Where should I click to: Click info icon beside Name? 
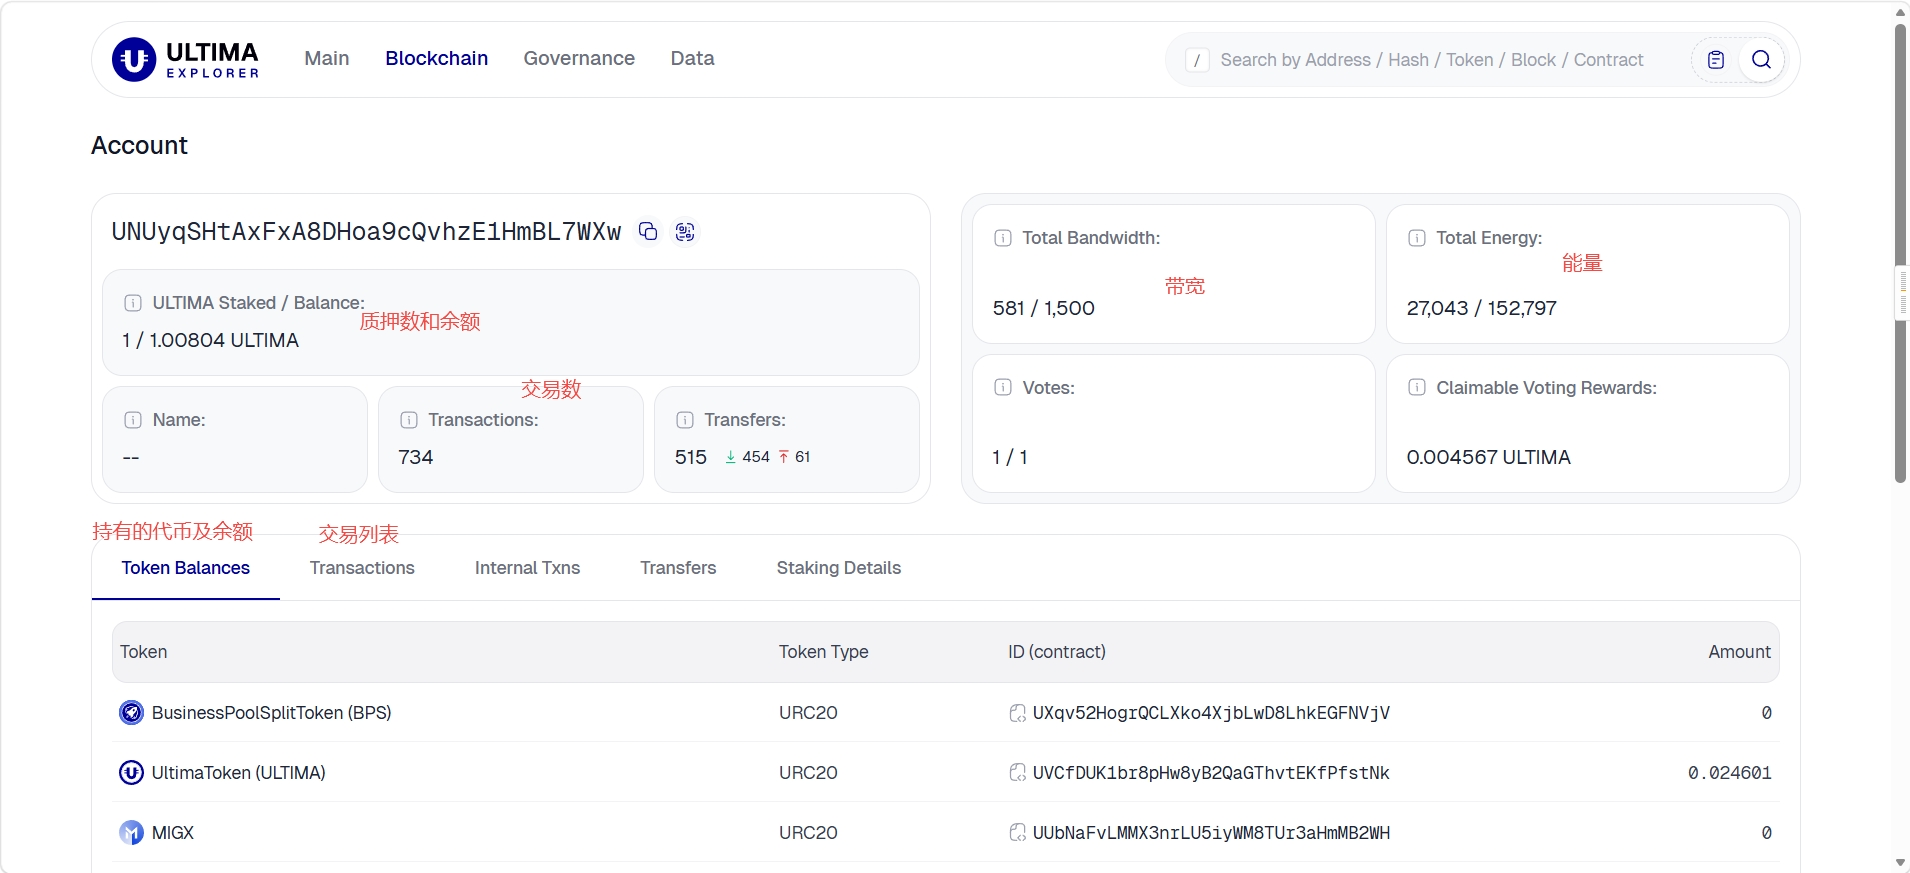click(x=133, y=420)
